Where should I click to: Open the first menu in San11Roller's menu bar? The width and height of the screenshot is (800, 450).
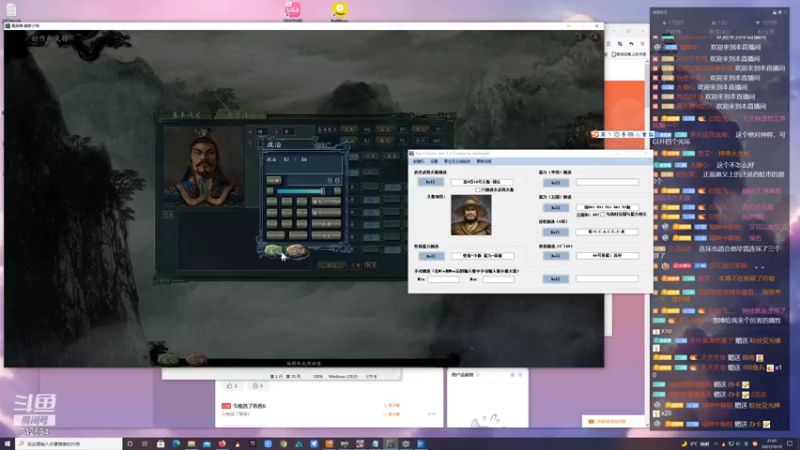point(418,161)
